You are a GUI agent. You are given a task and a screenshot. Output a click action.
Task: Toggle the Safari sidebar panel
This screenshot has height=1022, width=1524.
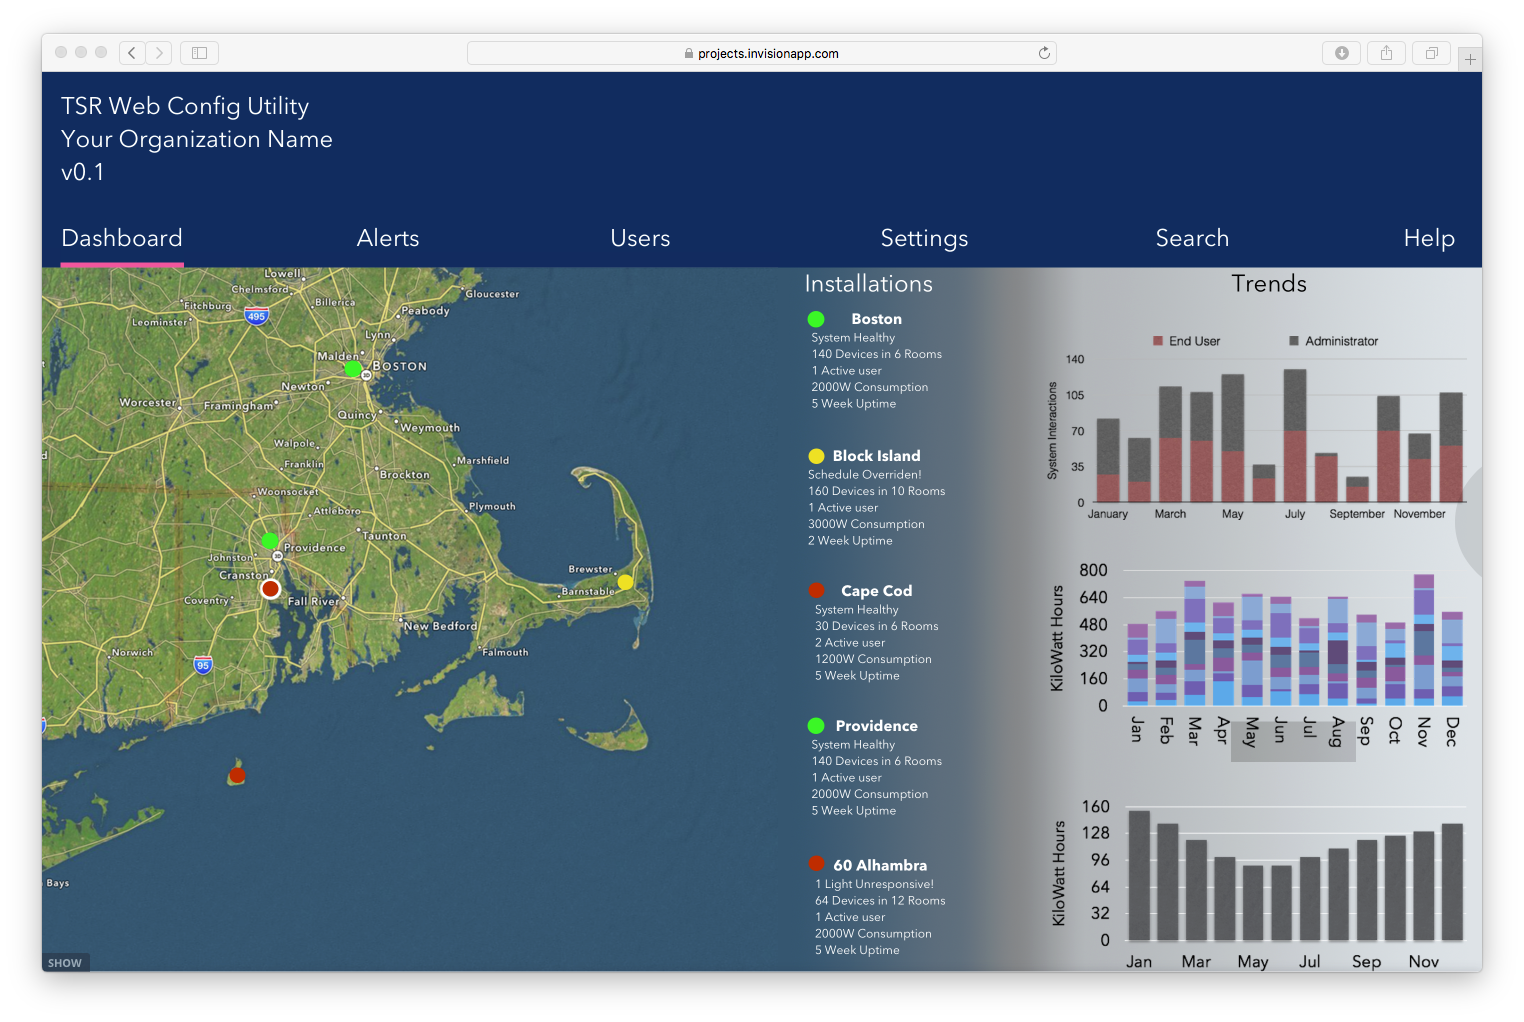click(199, 53)
